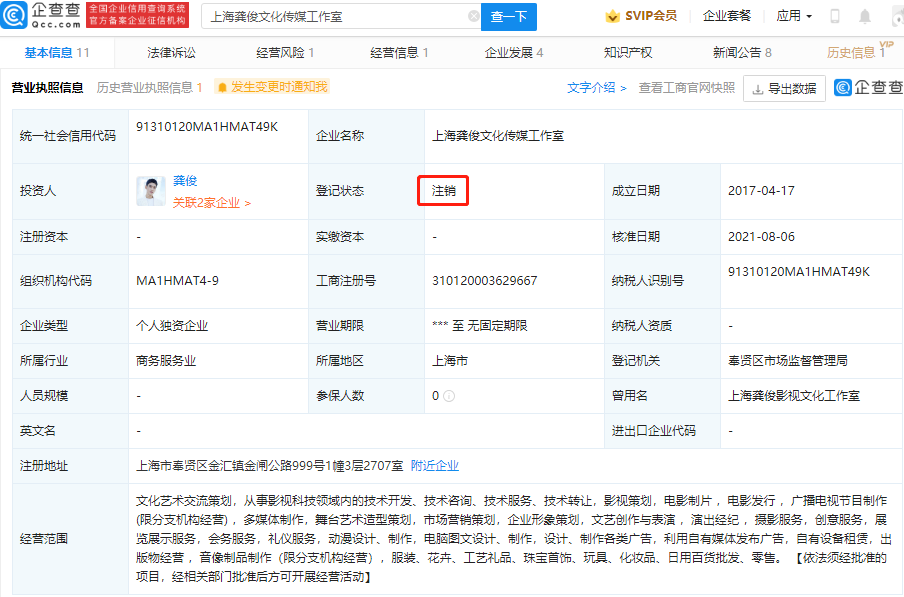Select 历史营业执照信息 sub-tab
Image resolution: width=904 pixels, height=597 pixels.
149,88
